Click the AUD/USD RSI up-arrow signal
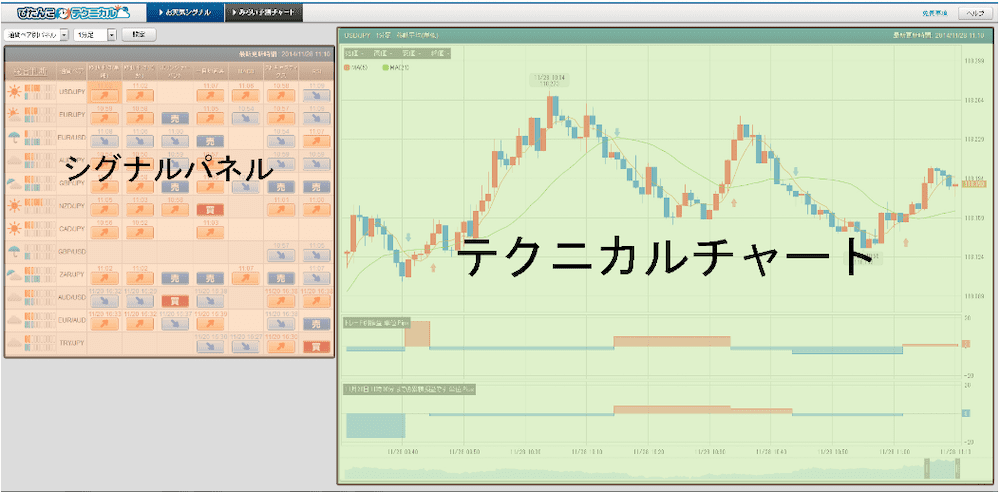This screenshot has height=492, width=1000. [x=316, y=301]
